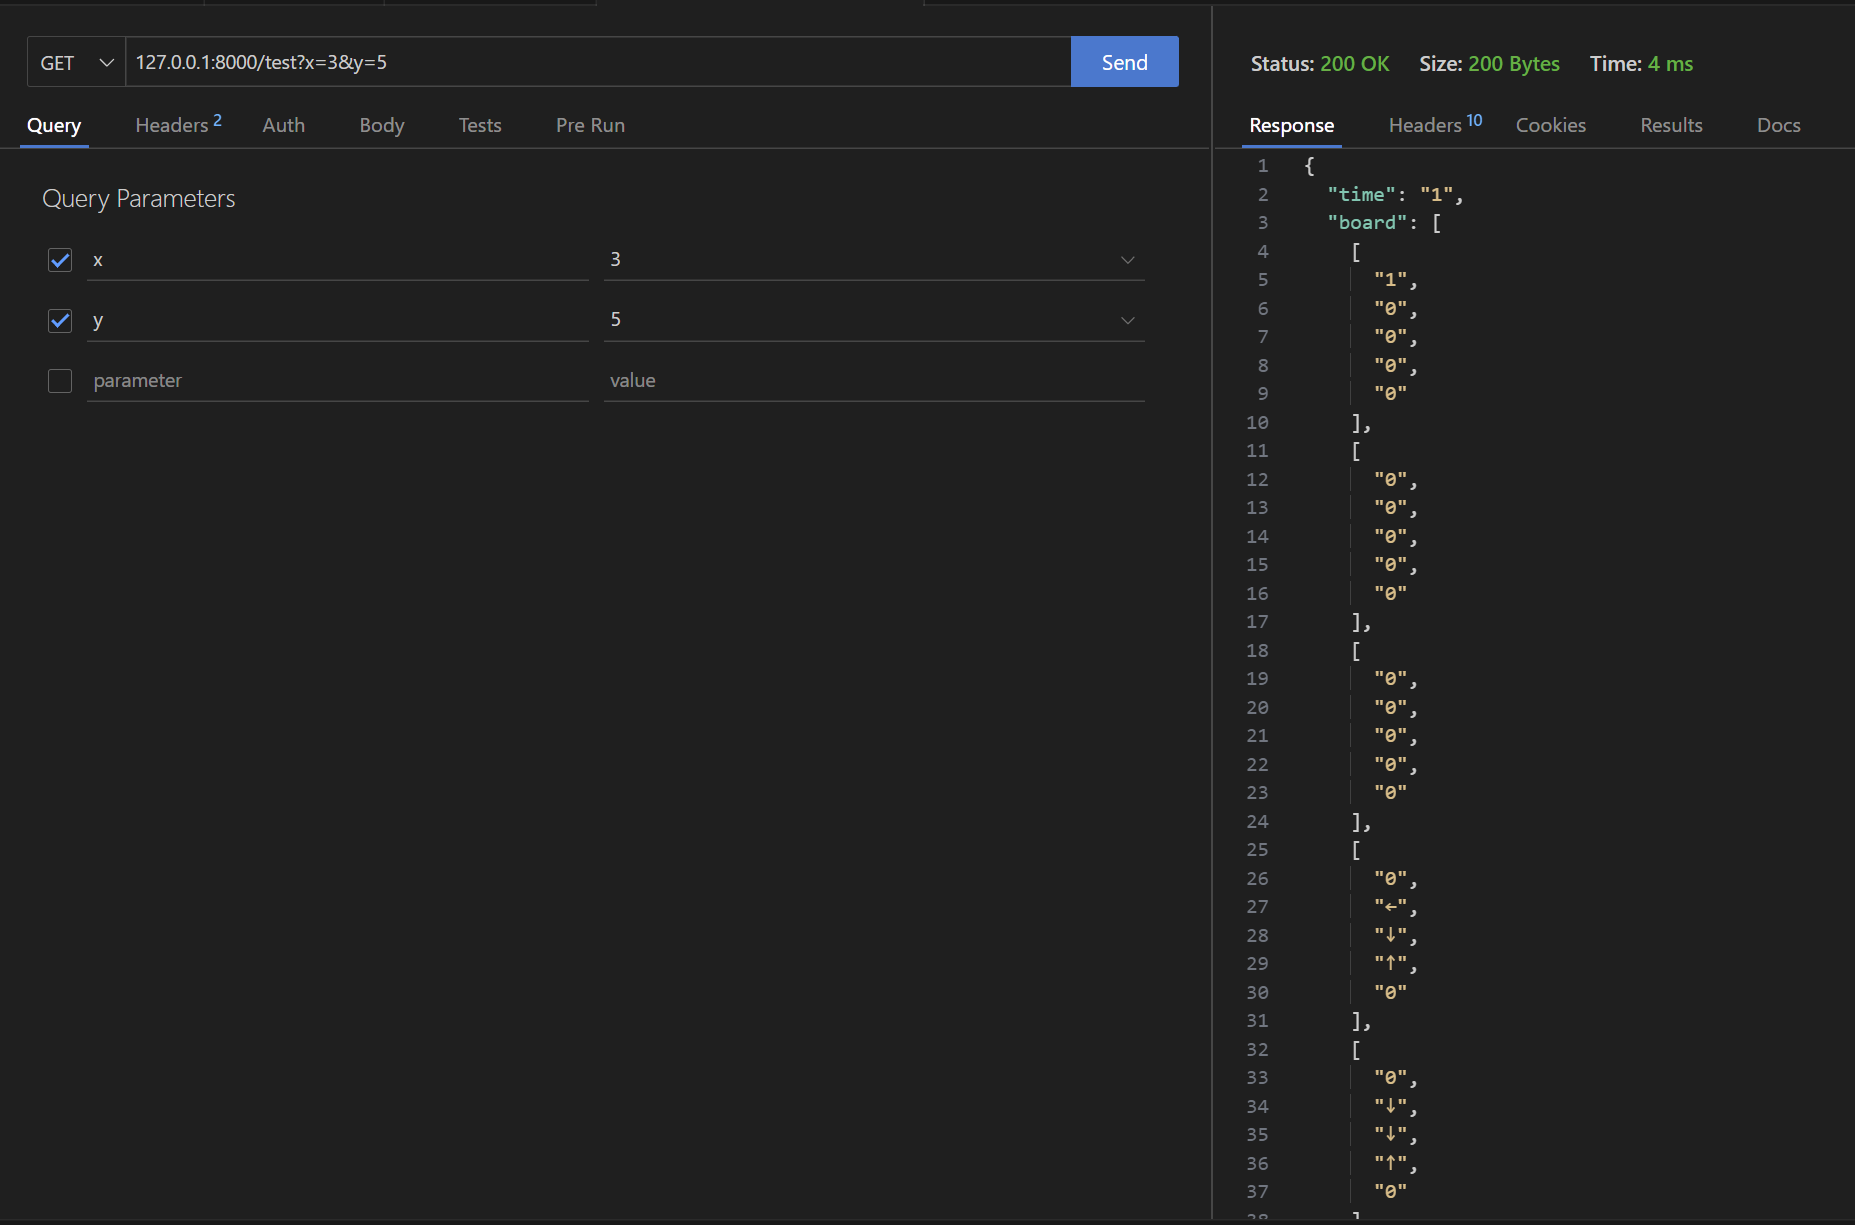Open the Pre Run tab
Image resolution: width=1855 pixels, height=1225 pixels.
[x=590, y=125]
